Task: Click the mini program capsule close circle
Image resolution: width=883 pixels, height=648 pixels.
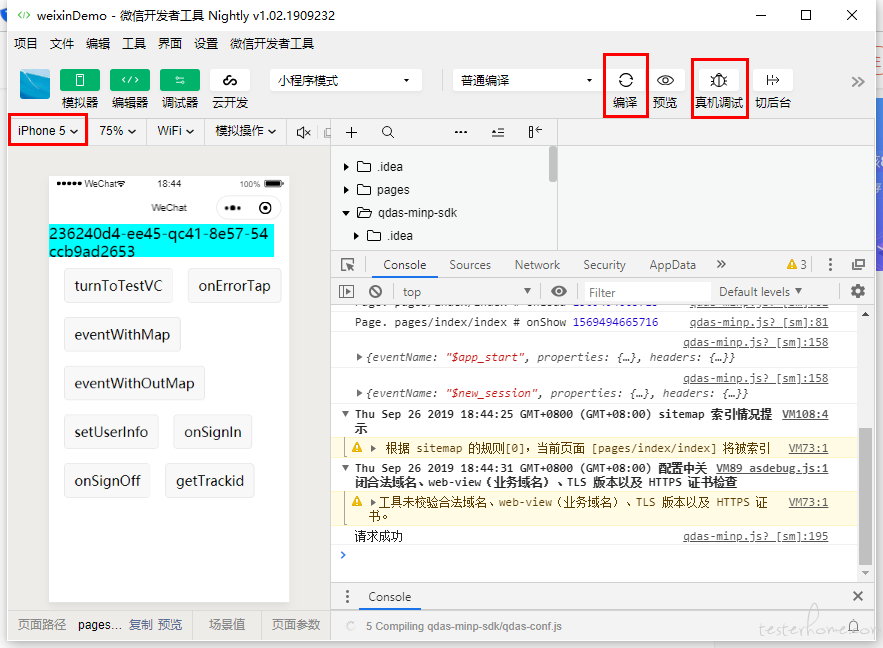Action: (x=265, y=208)
